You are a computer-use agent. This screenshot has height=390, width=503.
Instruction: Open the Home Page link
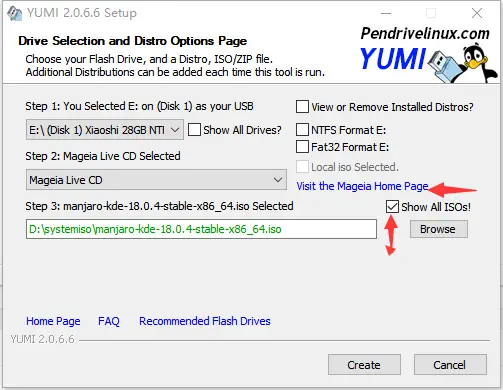click(x=53, y=321)
